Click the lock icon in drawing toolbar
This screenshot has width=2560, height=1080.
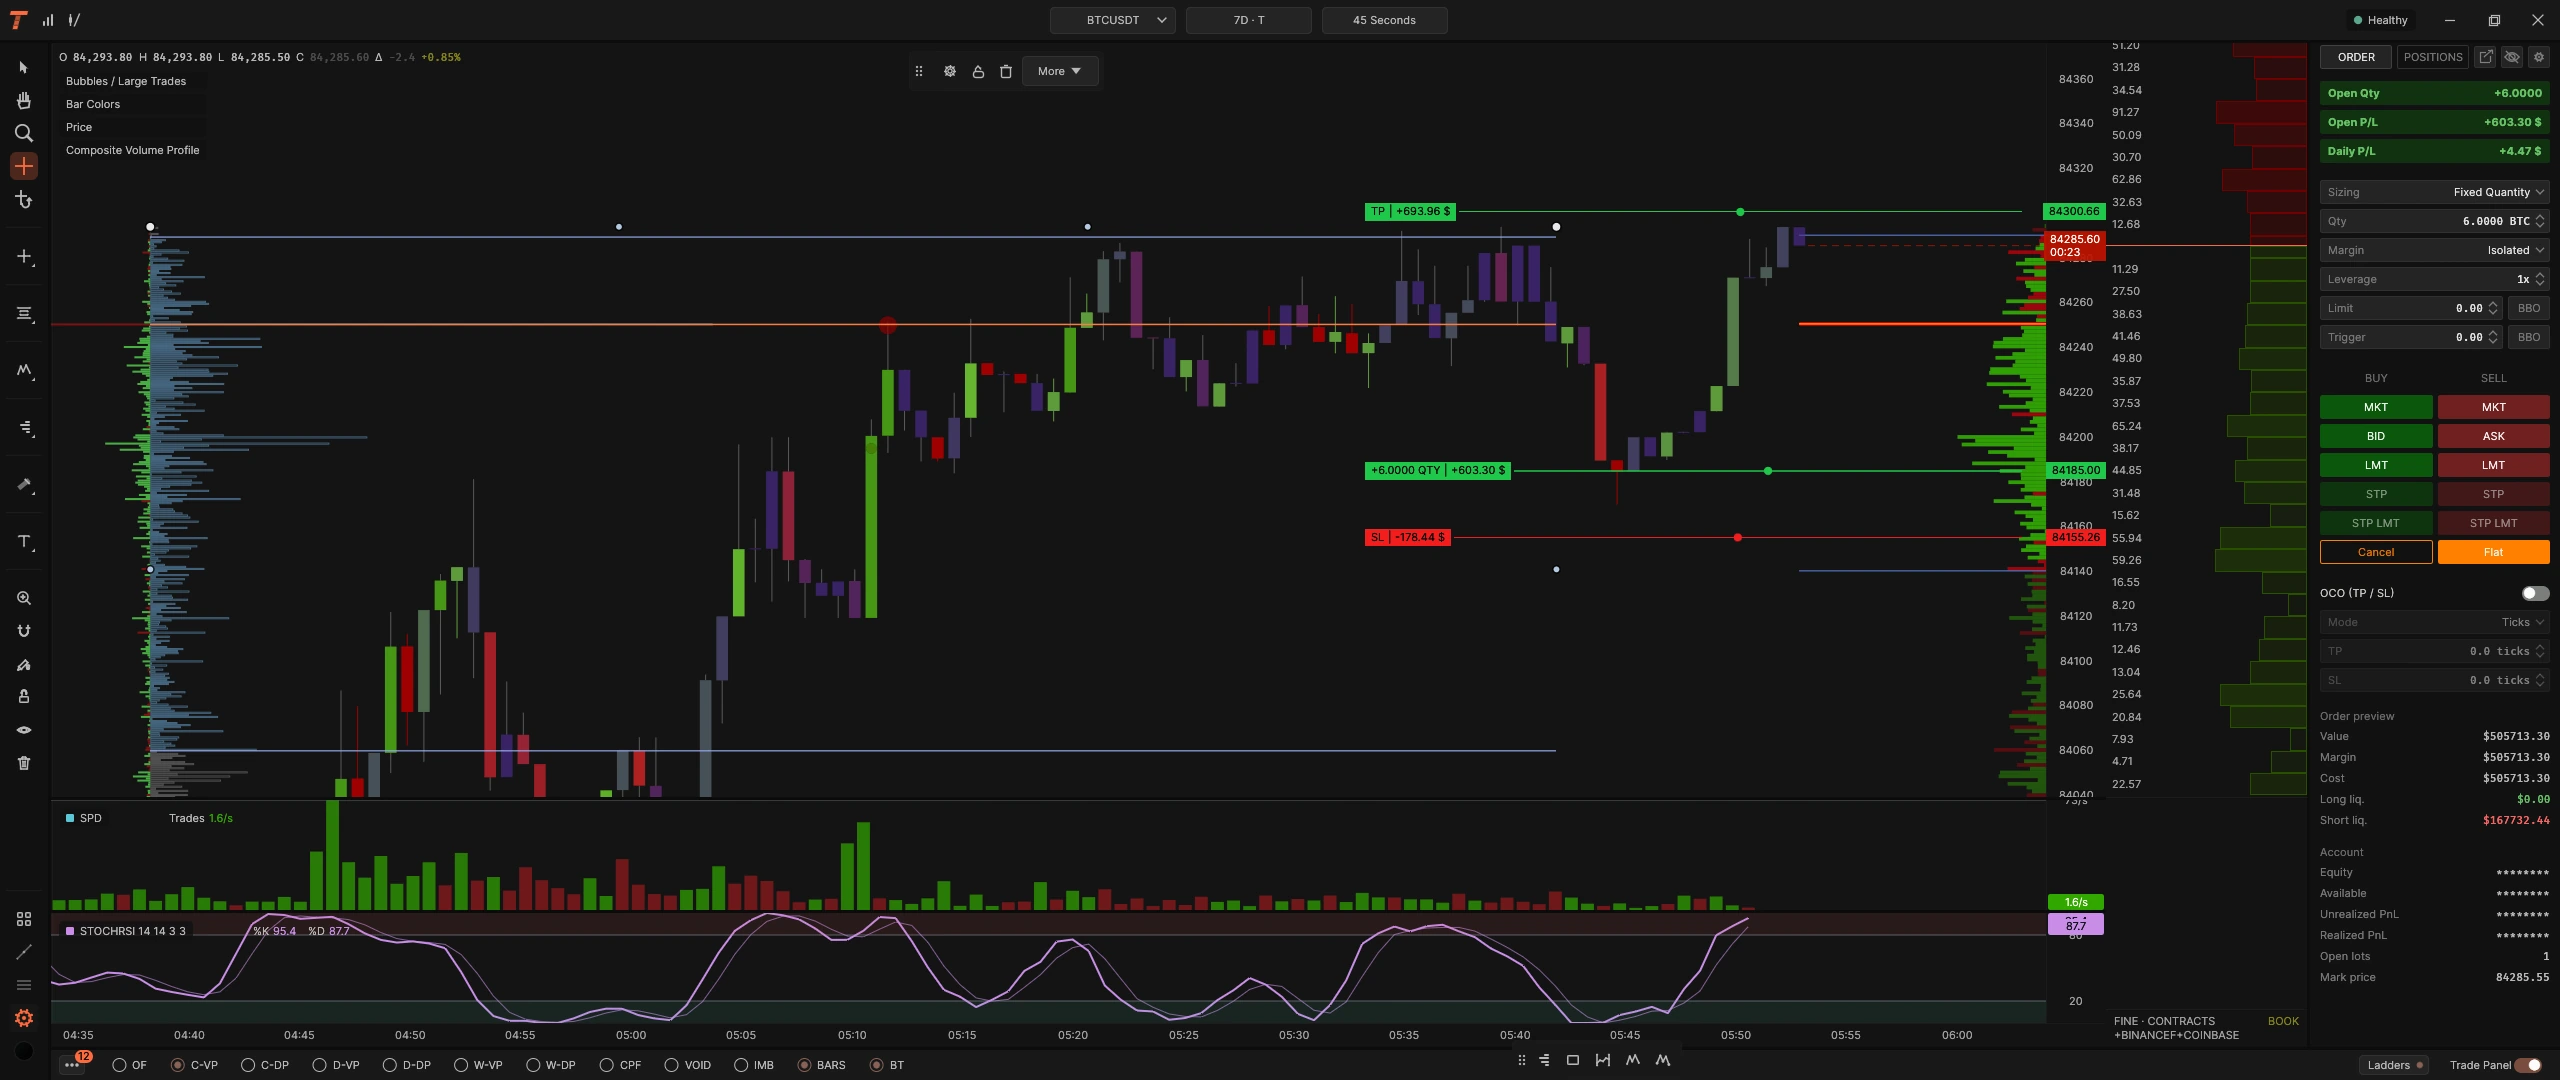pos(978,71)
